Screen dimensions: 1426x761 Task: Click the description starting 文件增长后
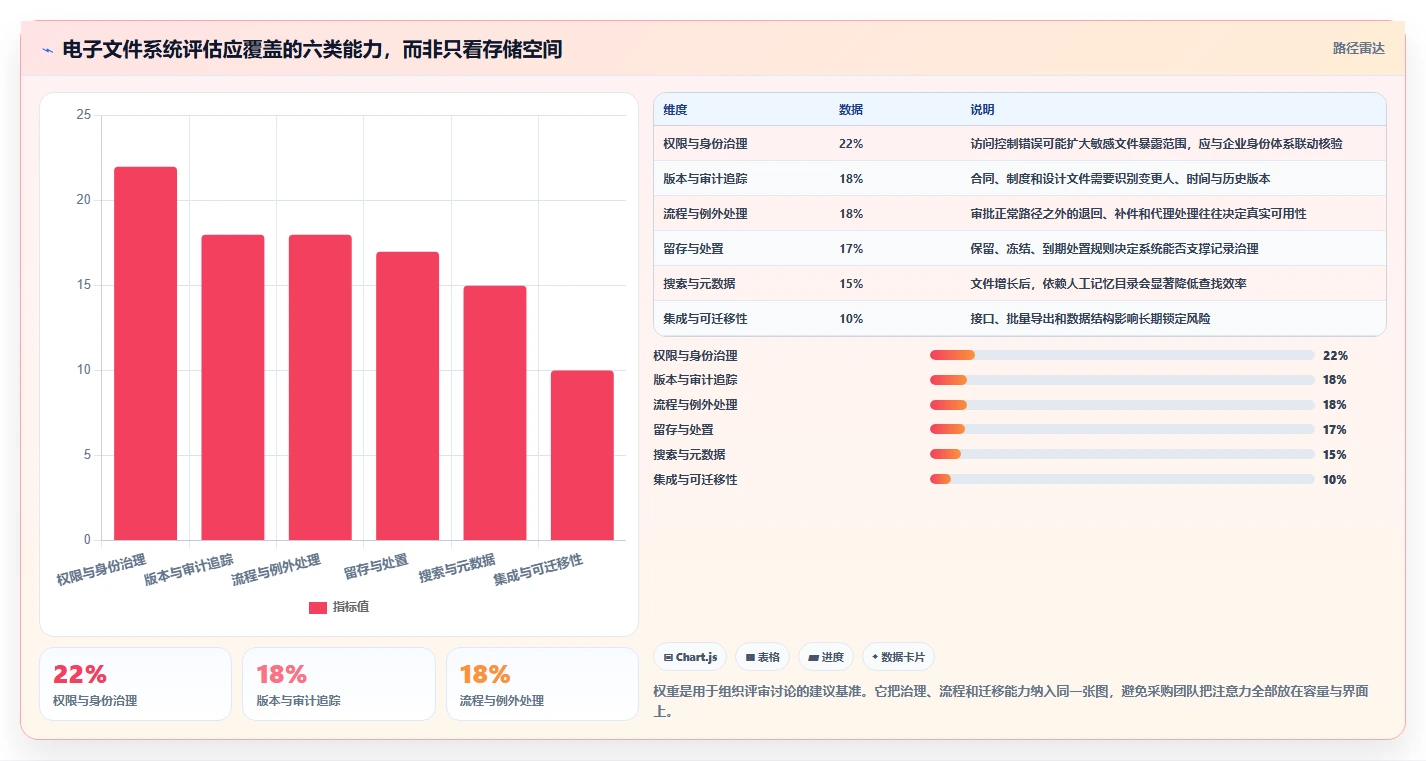pos(1108,284)
